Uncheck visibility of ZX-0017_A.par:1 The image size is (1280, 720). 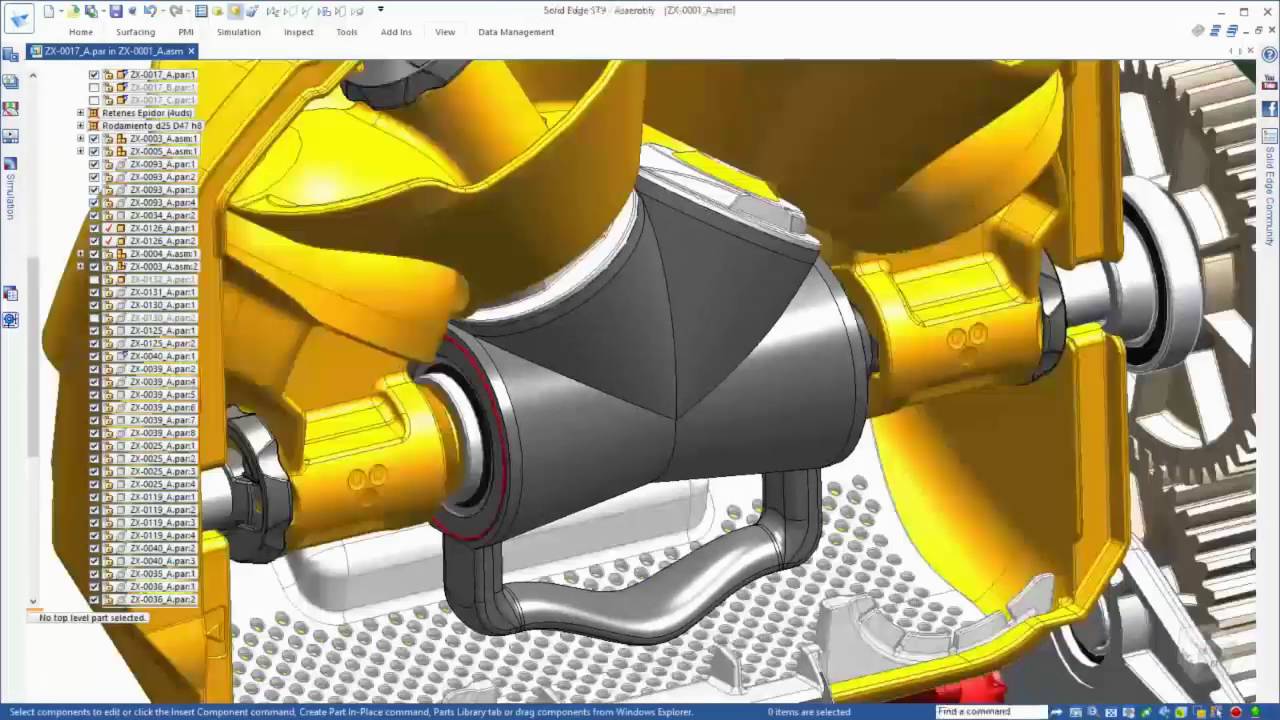coord(94,75)
